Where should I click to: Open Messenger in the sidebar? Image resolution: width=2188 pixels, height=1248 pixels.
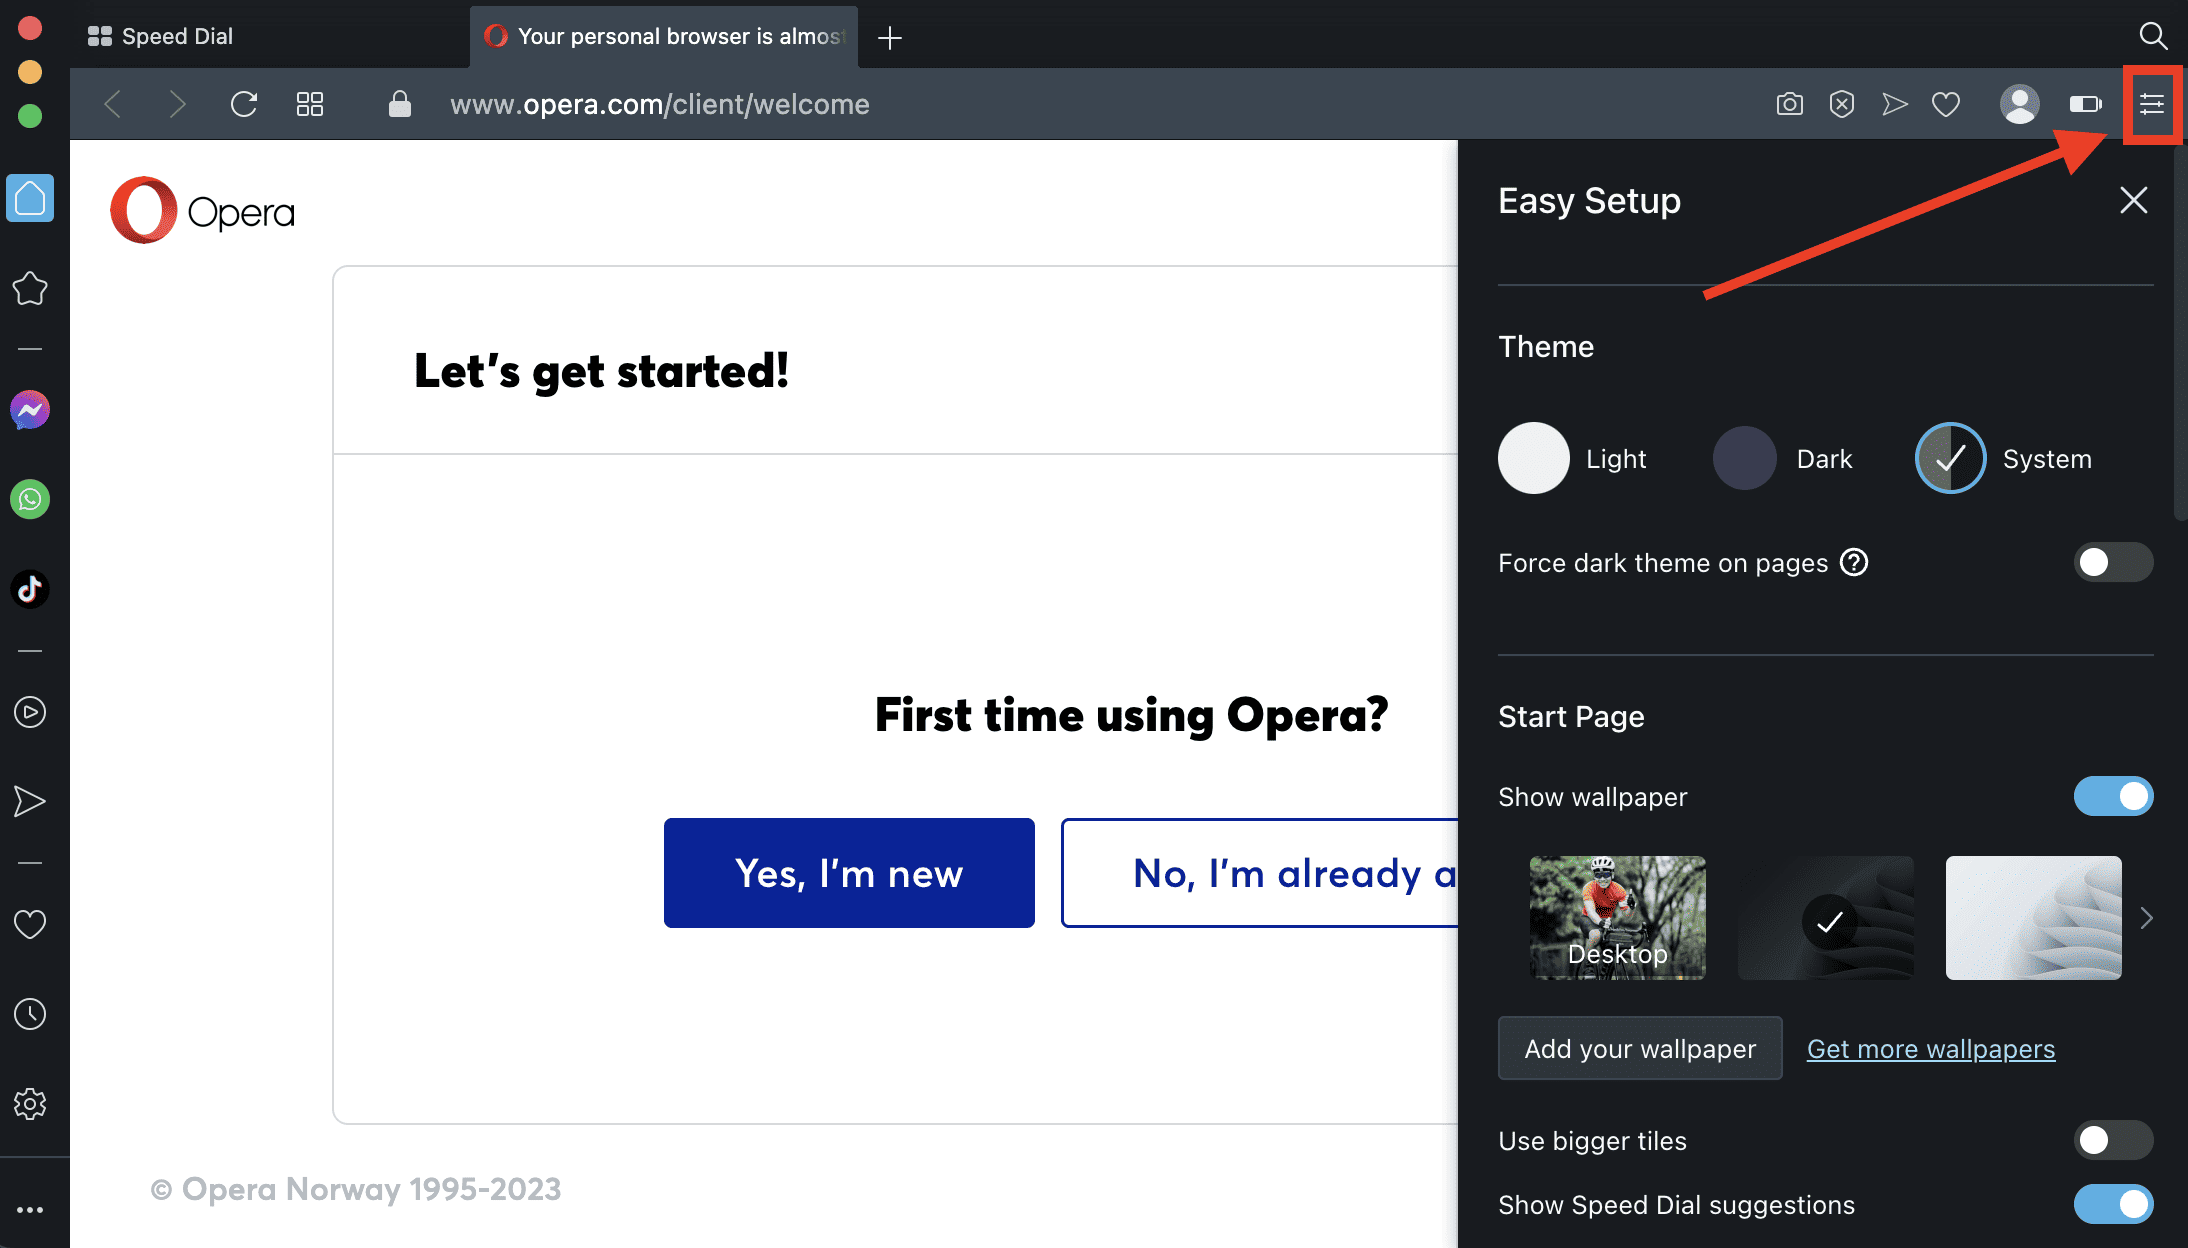point(30,410)
